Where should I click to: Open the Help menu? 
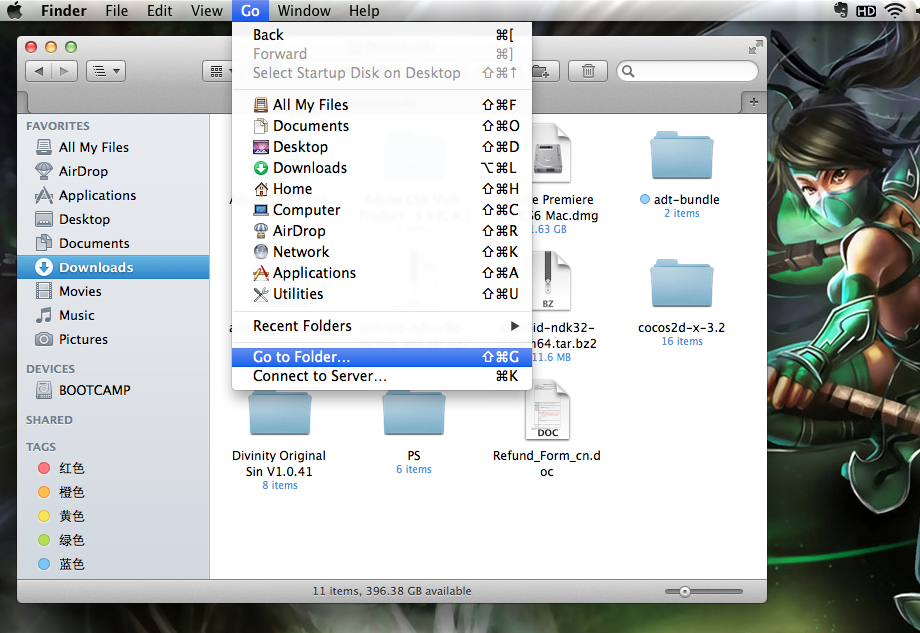coord(364,11)
